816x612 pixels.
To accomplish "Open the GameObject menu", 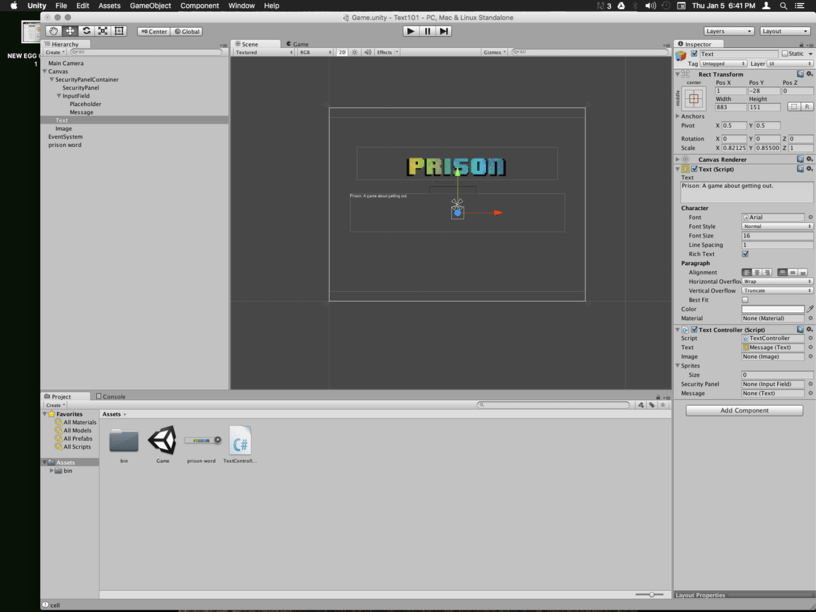I will click(x=150, y=6).
